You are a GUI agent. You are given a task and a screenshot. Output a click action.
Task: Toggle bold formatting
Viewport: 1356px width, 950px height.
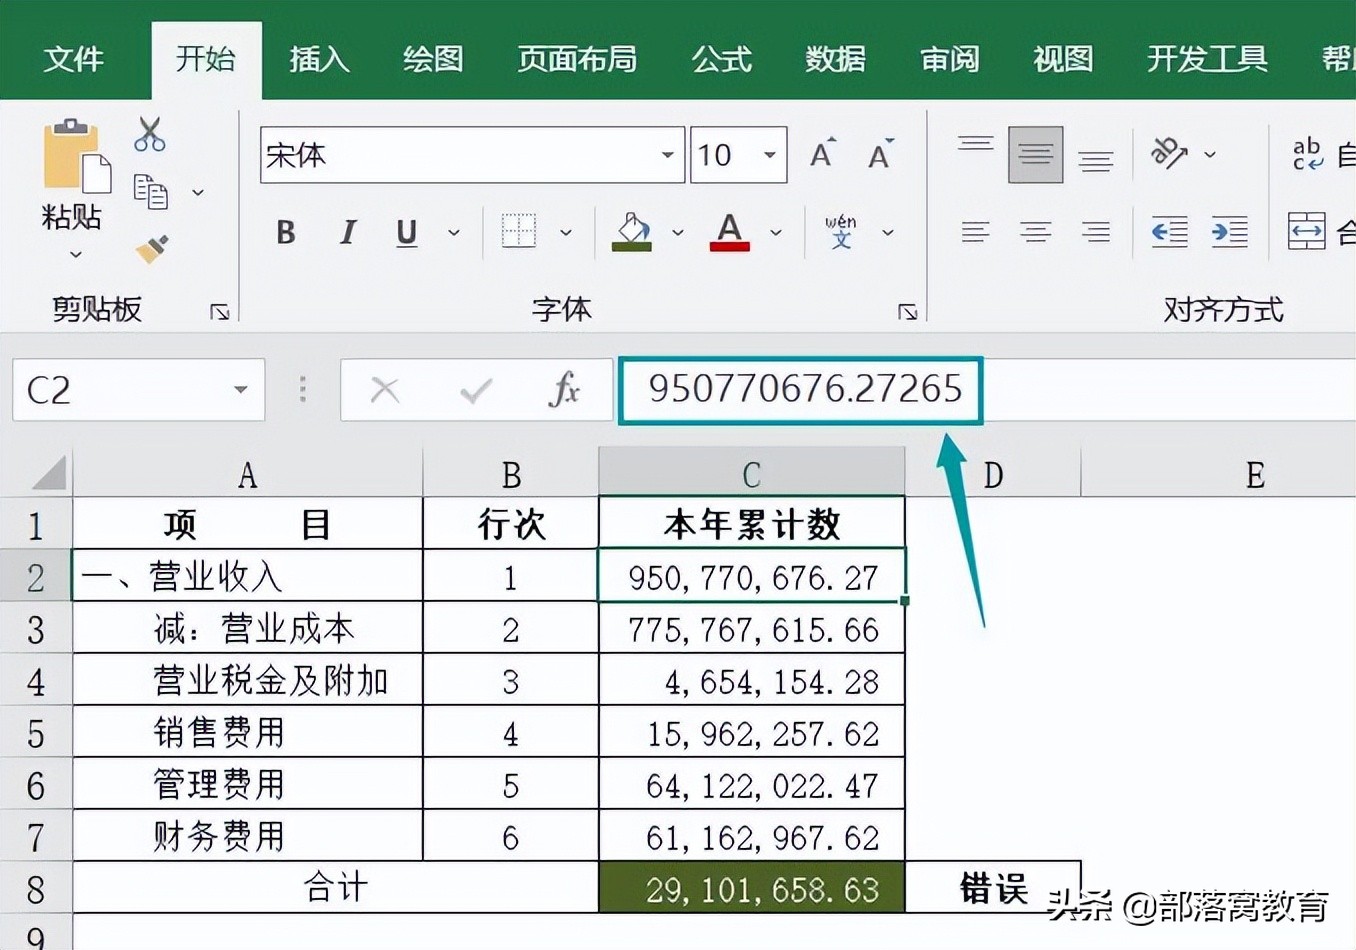(x=286, y=233)
